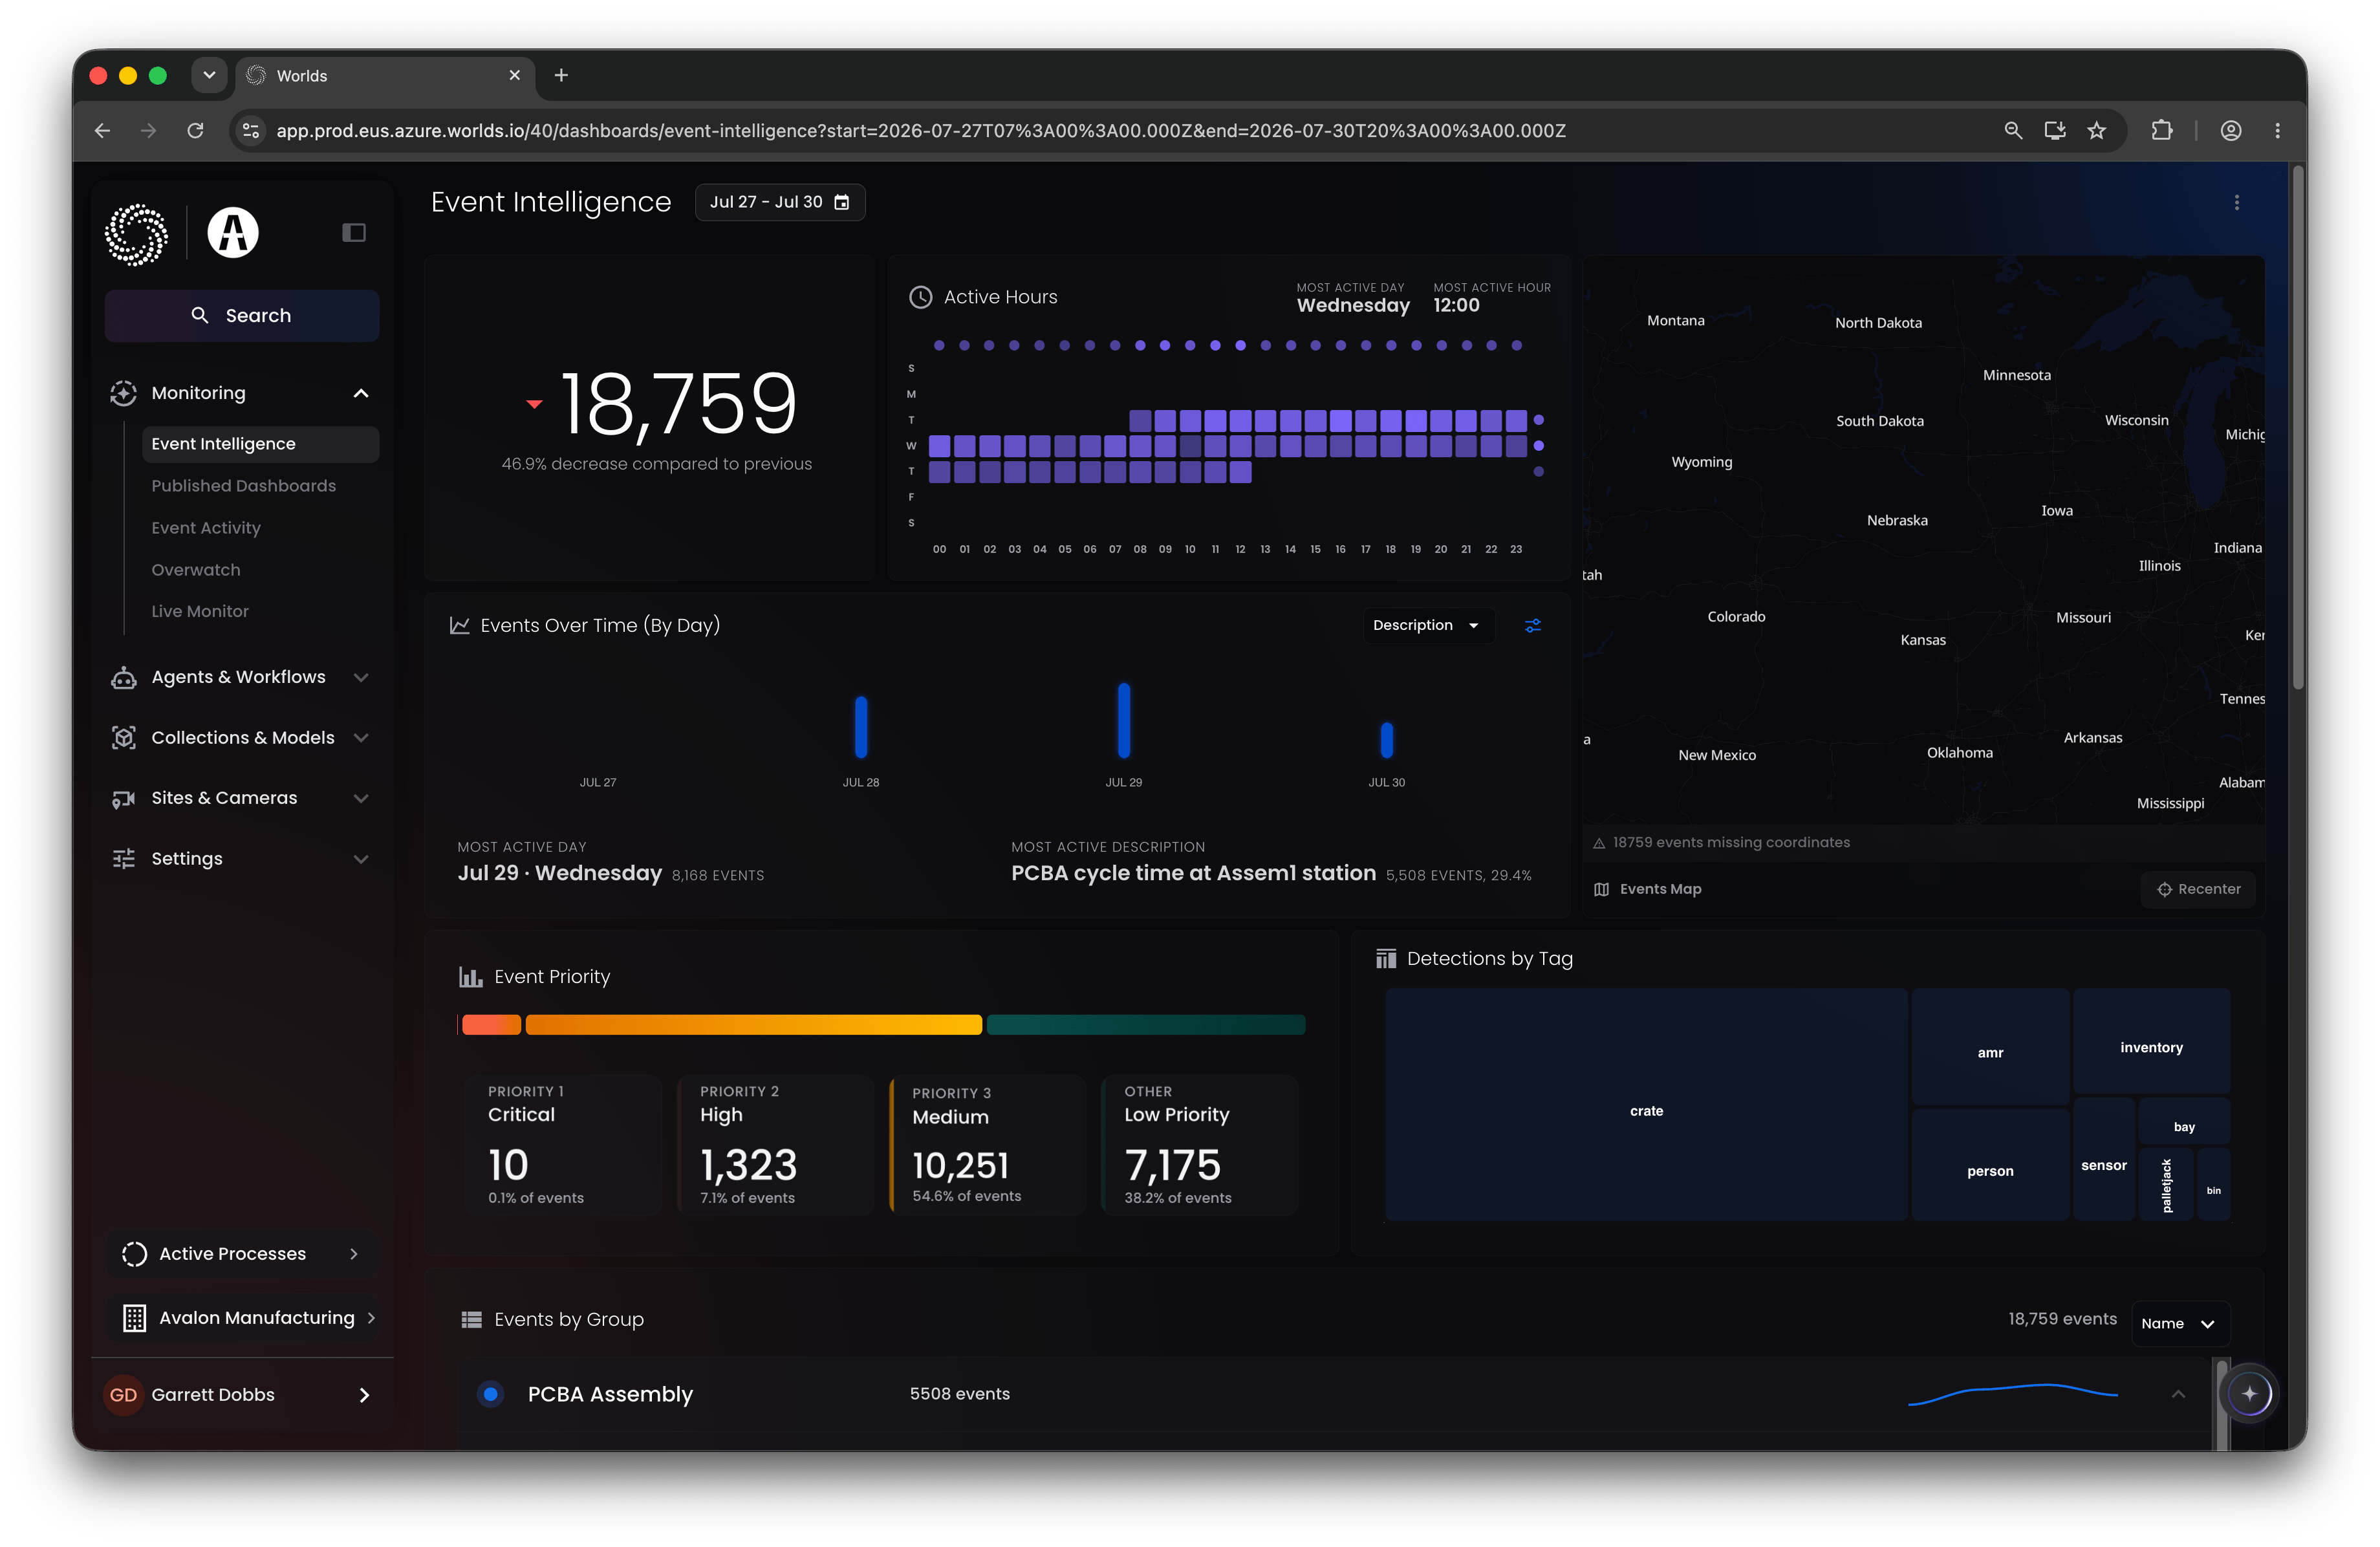The height and width of the screenshot is (1547, 2380).
Task: Select the Priority 1 Critical card
Action: pos(563,1145)
